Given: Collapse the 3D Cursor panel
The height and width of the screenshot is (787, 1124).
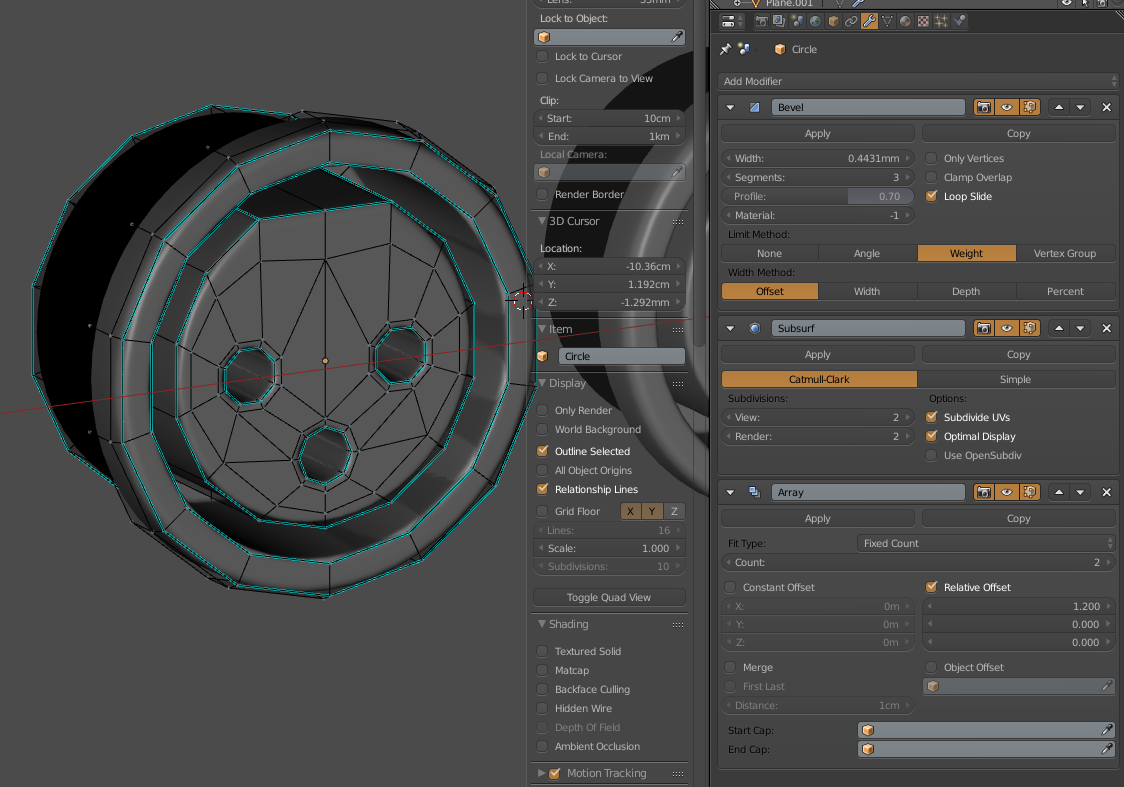Looking at the screenshot, I should tap(542, 221).
